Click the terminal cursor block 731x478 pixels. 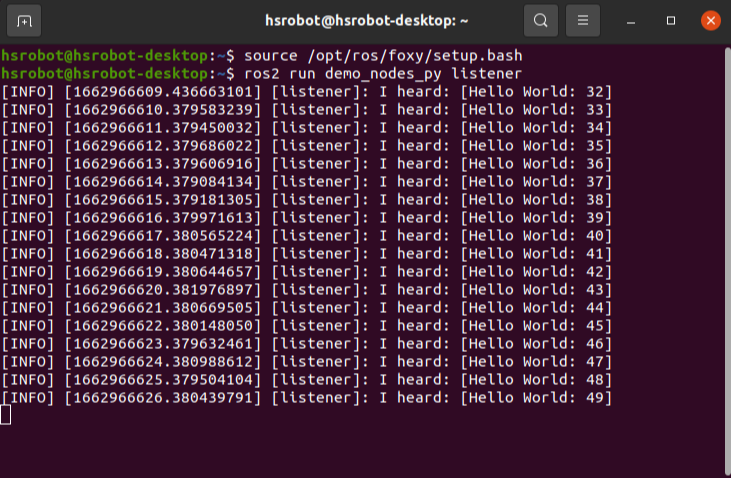5,415
